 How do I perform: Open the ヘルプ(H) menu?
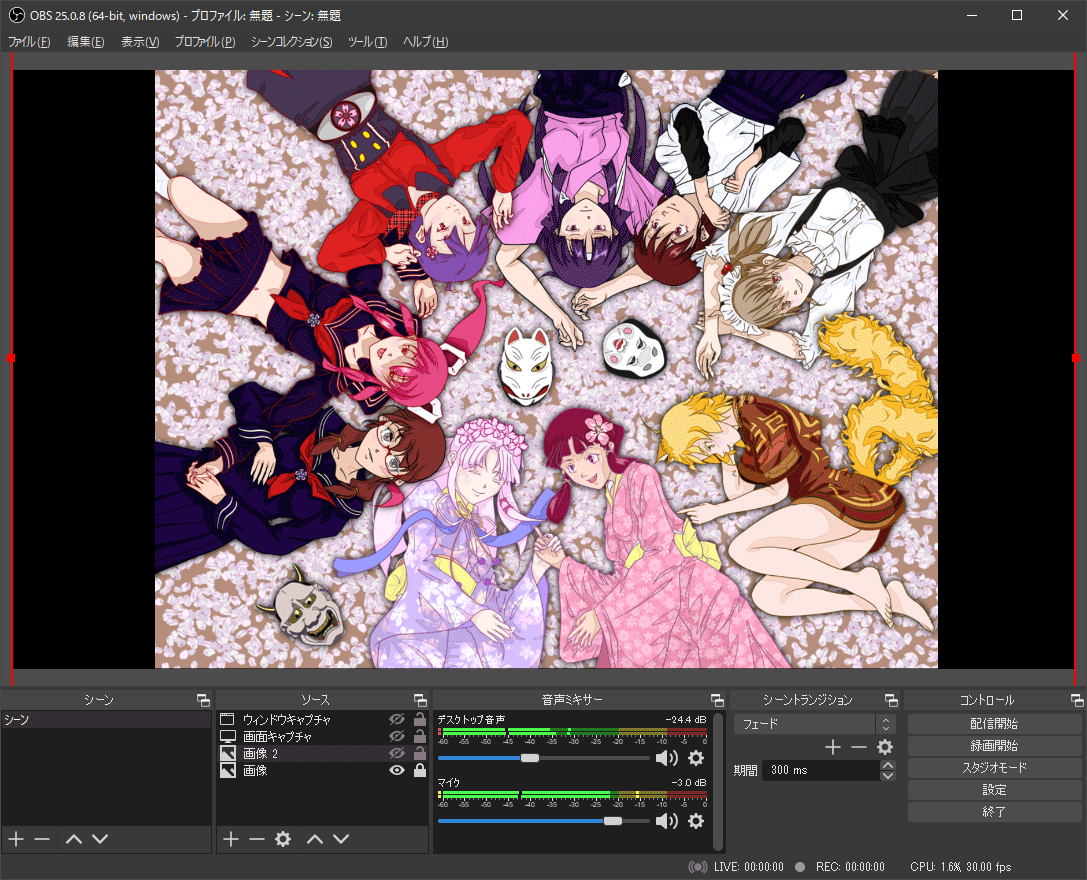[x=426, y=42]
